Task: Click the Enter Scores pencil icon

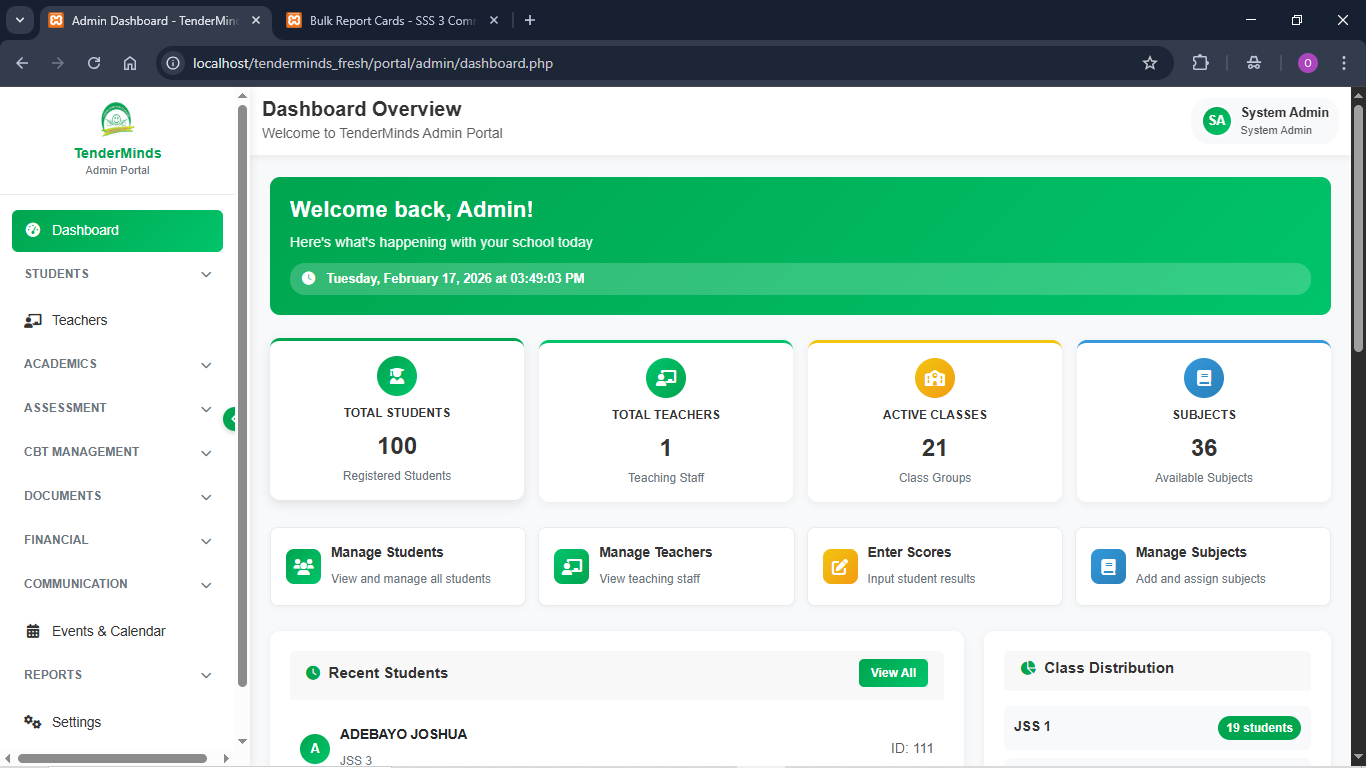Action: pyautogui.click(x=840, y=566)
